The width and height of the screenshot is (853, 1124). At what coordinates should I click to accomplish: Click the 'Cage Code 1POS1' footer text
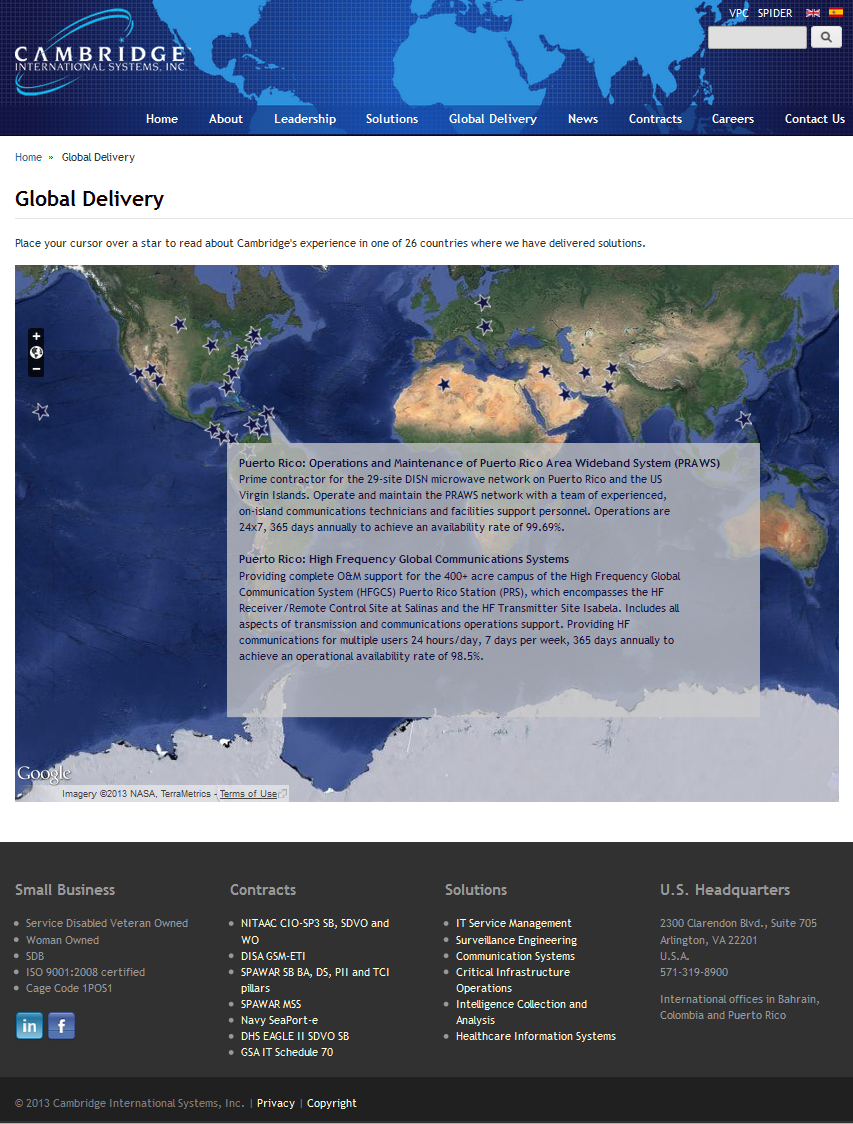69,988
